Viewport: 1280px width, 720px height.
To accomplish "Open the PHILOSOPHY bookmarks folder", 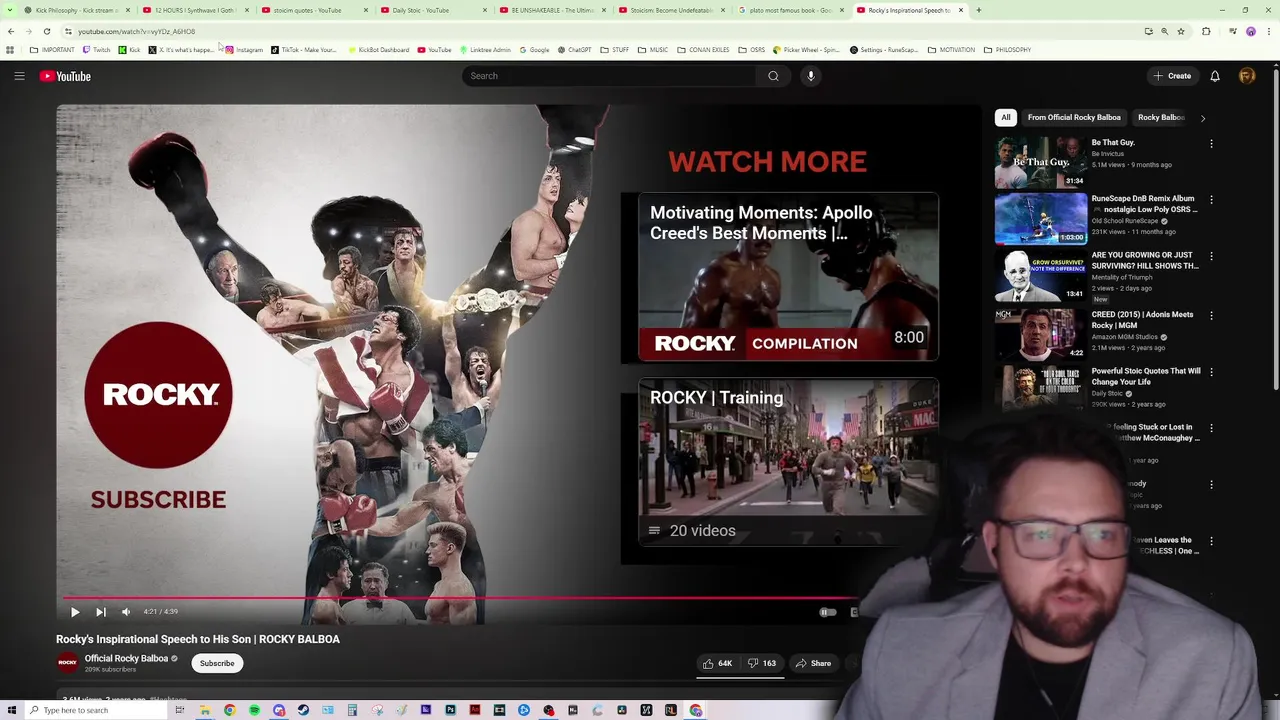I will click(1007, 50).
